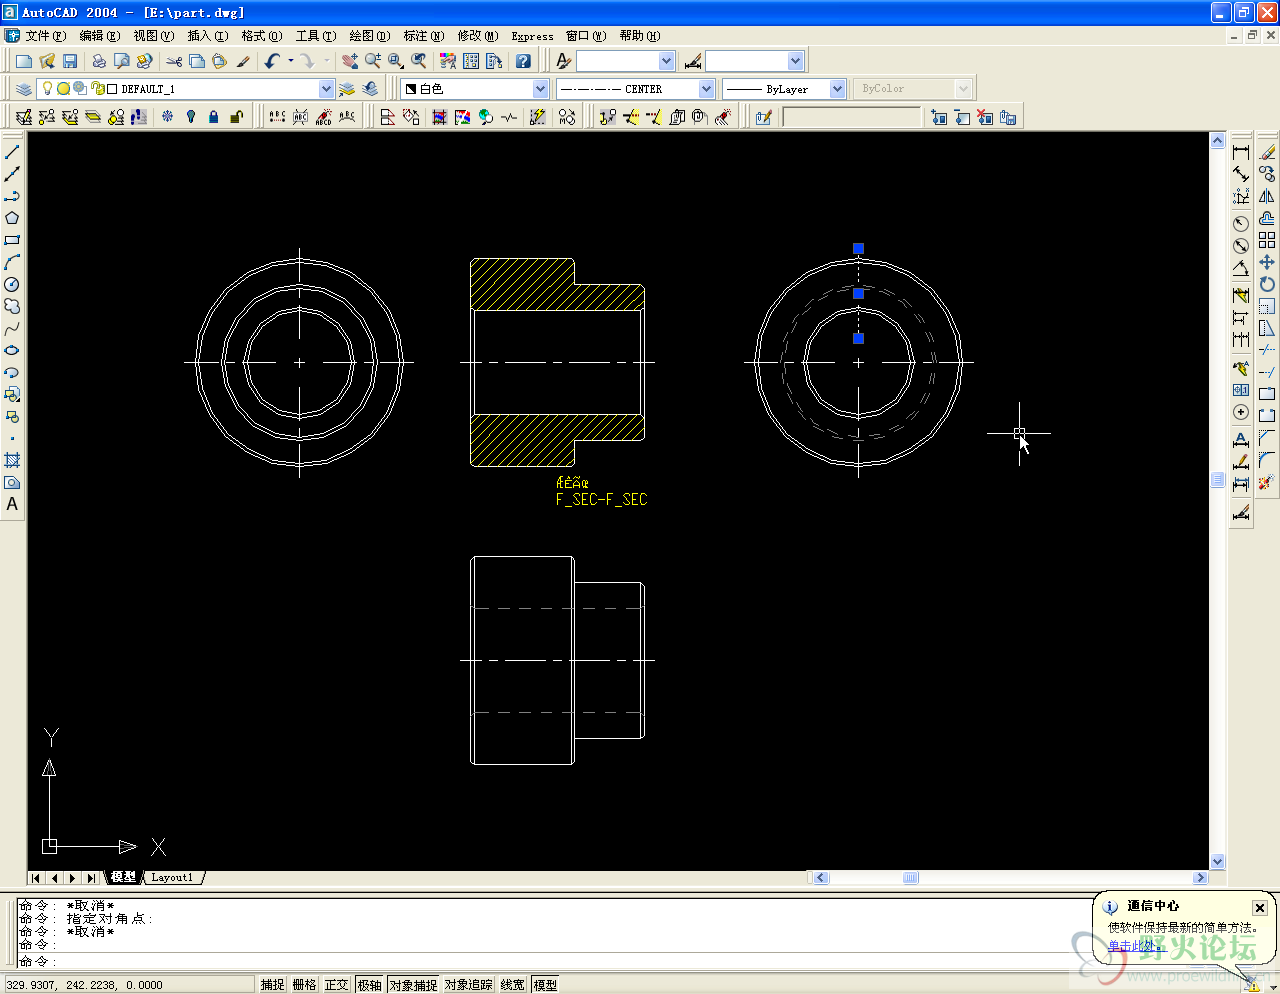Open the Express menu

tap(532, 36)
